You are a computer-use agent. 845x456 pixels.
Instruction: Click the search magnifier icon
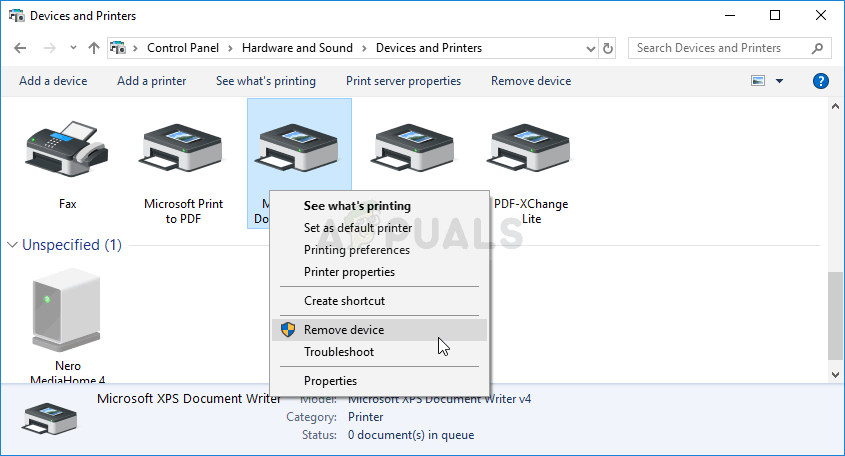(817, 48)
